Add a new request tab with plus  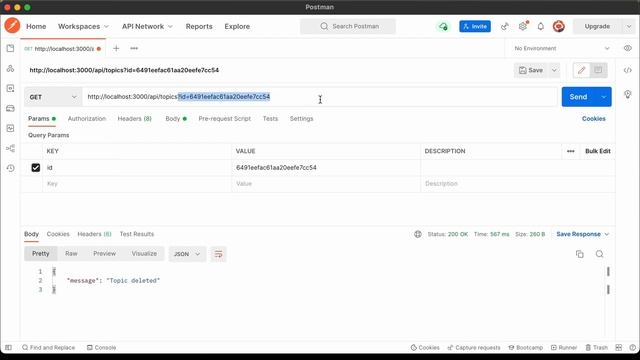116,48
